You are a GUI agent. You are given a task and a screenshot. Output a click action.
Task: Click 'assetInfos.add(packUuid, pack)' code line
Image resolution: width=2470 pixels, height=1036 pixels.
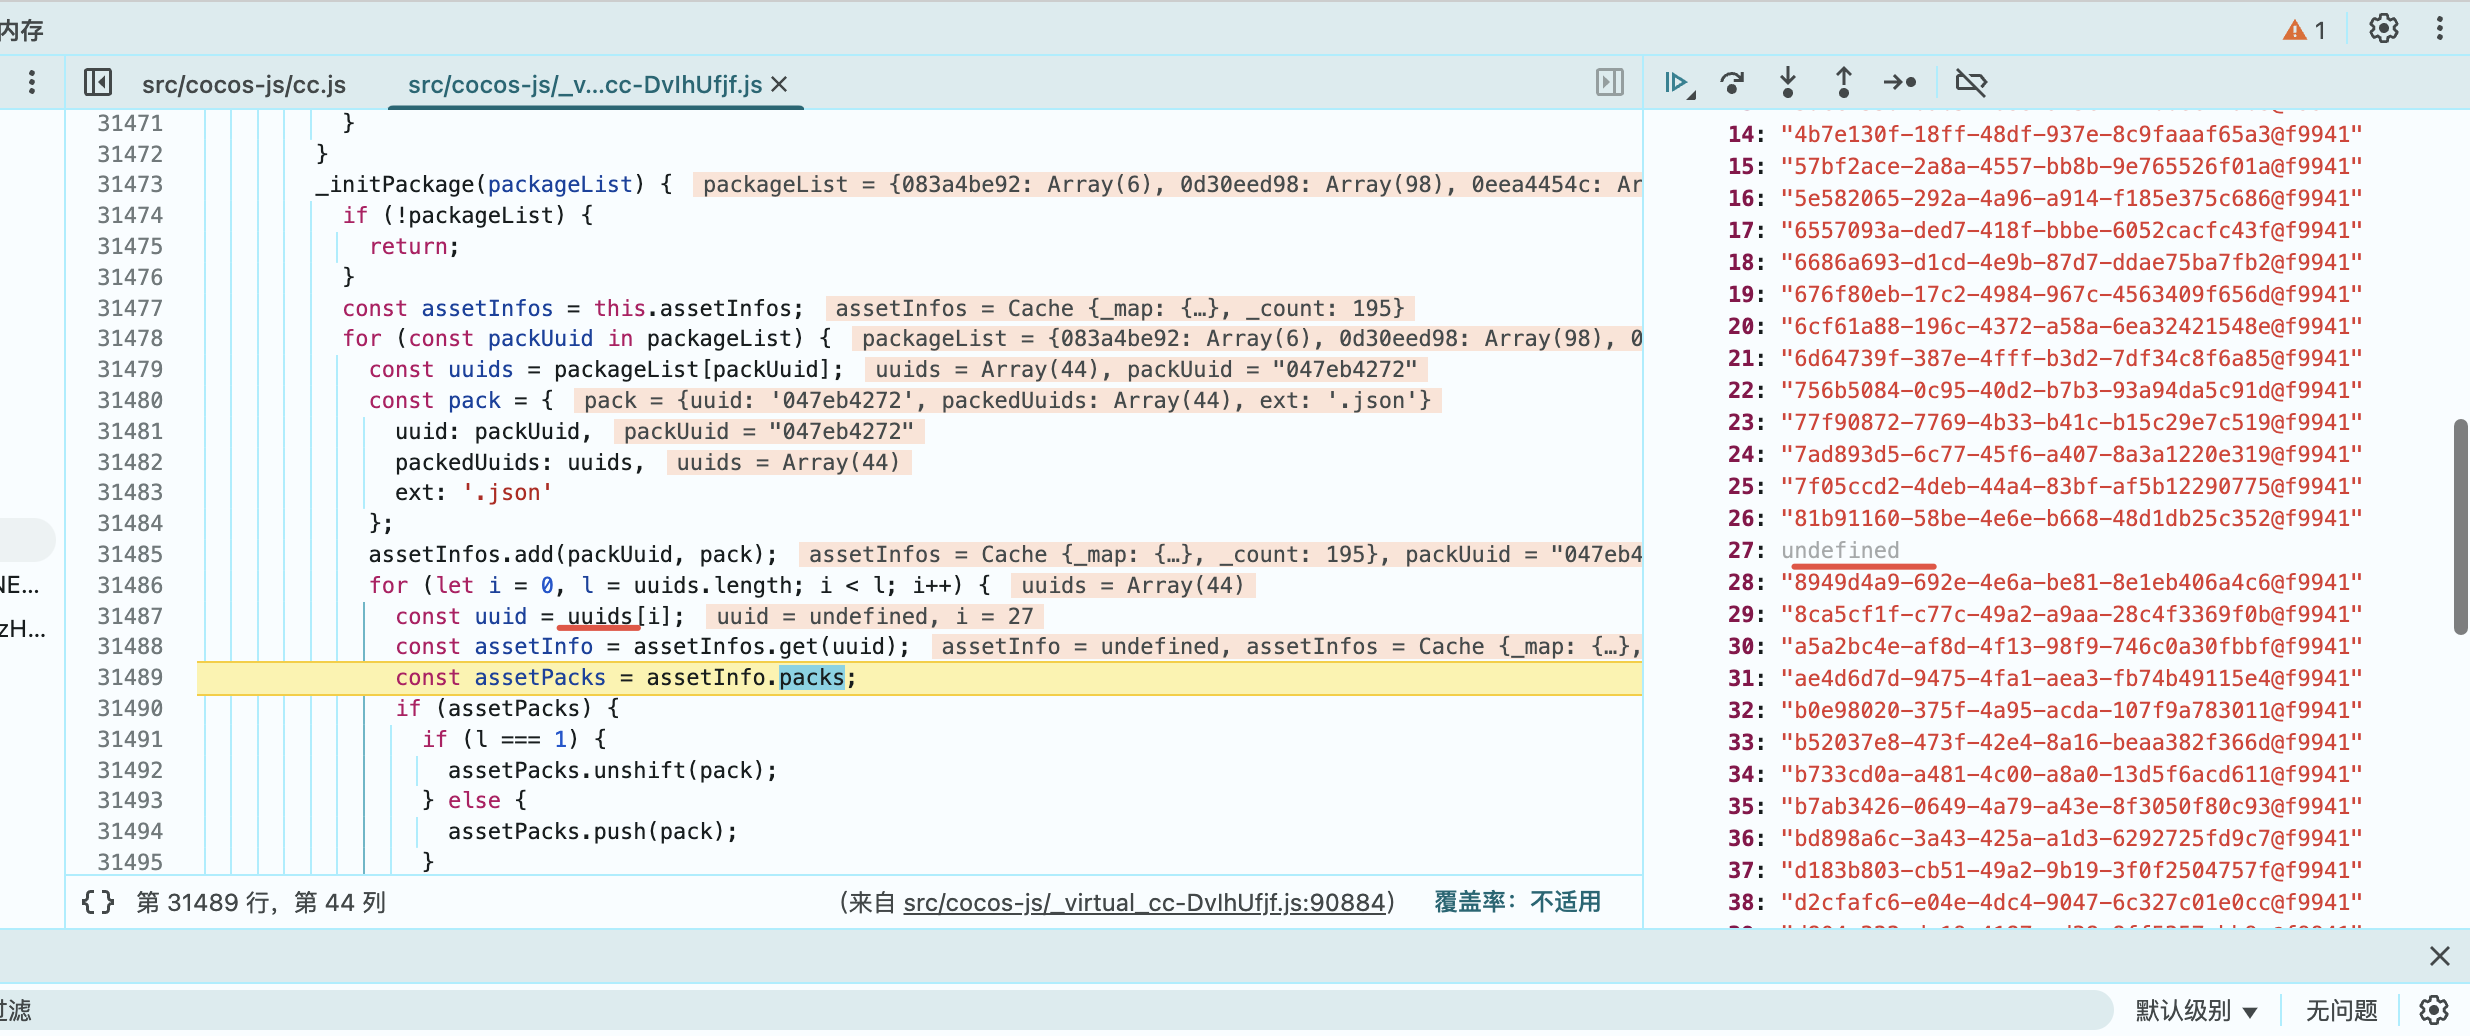click(573, 555)
